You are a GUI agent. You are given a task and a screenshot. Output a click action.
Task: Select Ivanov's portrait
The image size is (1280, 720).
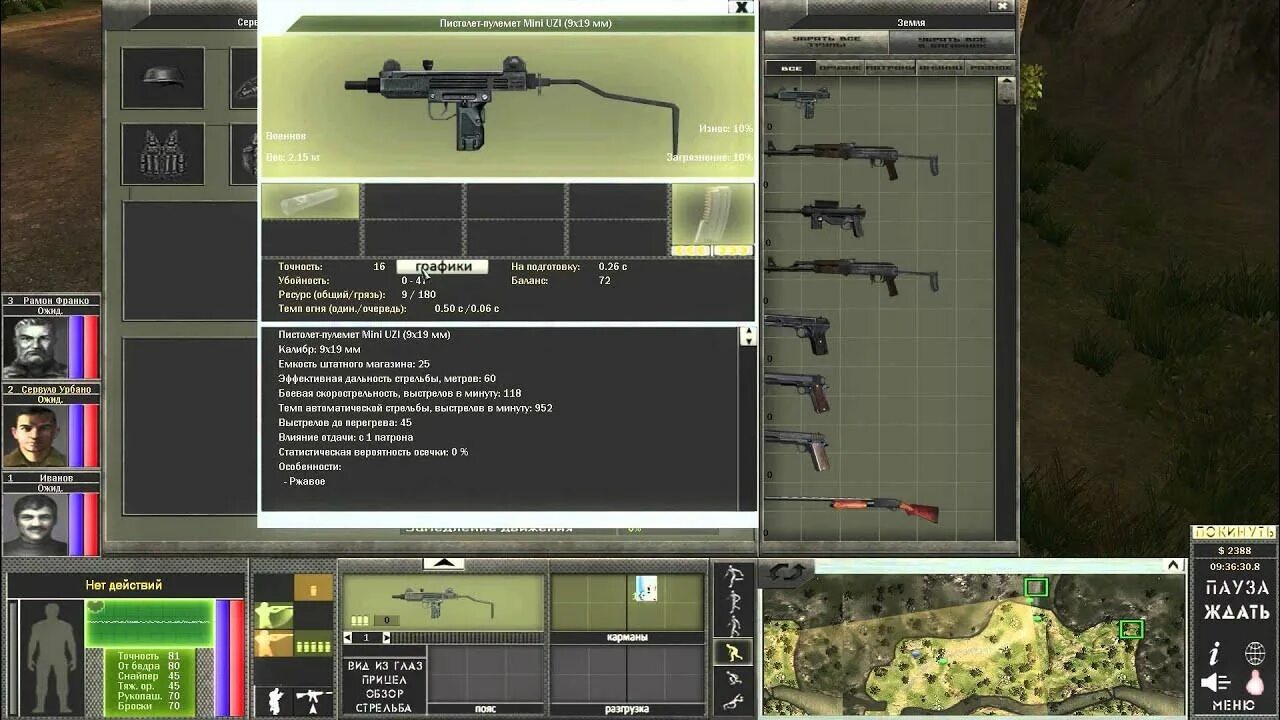point(35,524)
